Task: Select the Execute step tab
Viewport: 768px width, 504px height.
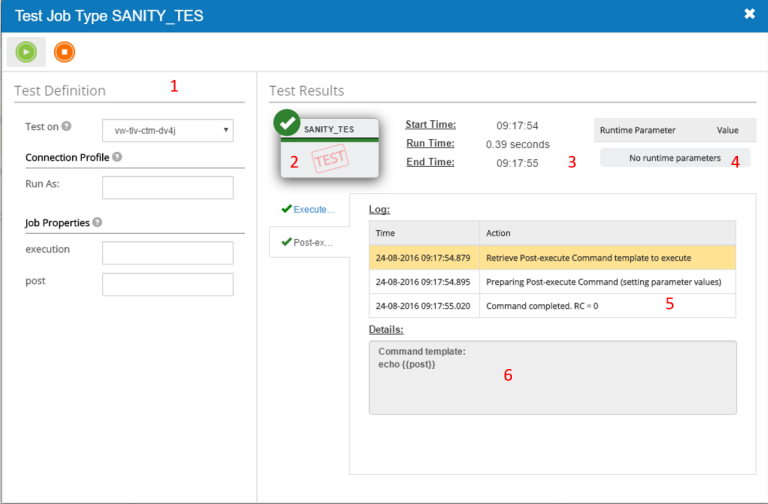Action: tap(309, 210)
